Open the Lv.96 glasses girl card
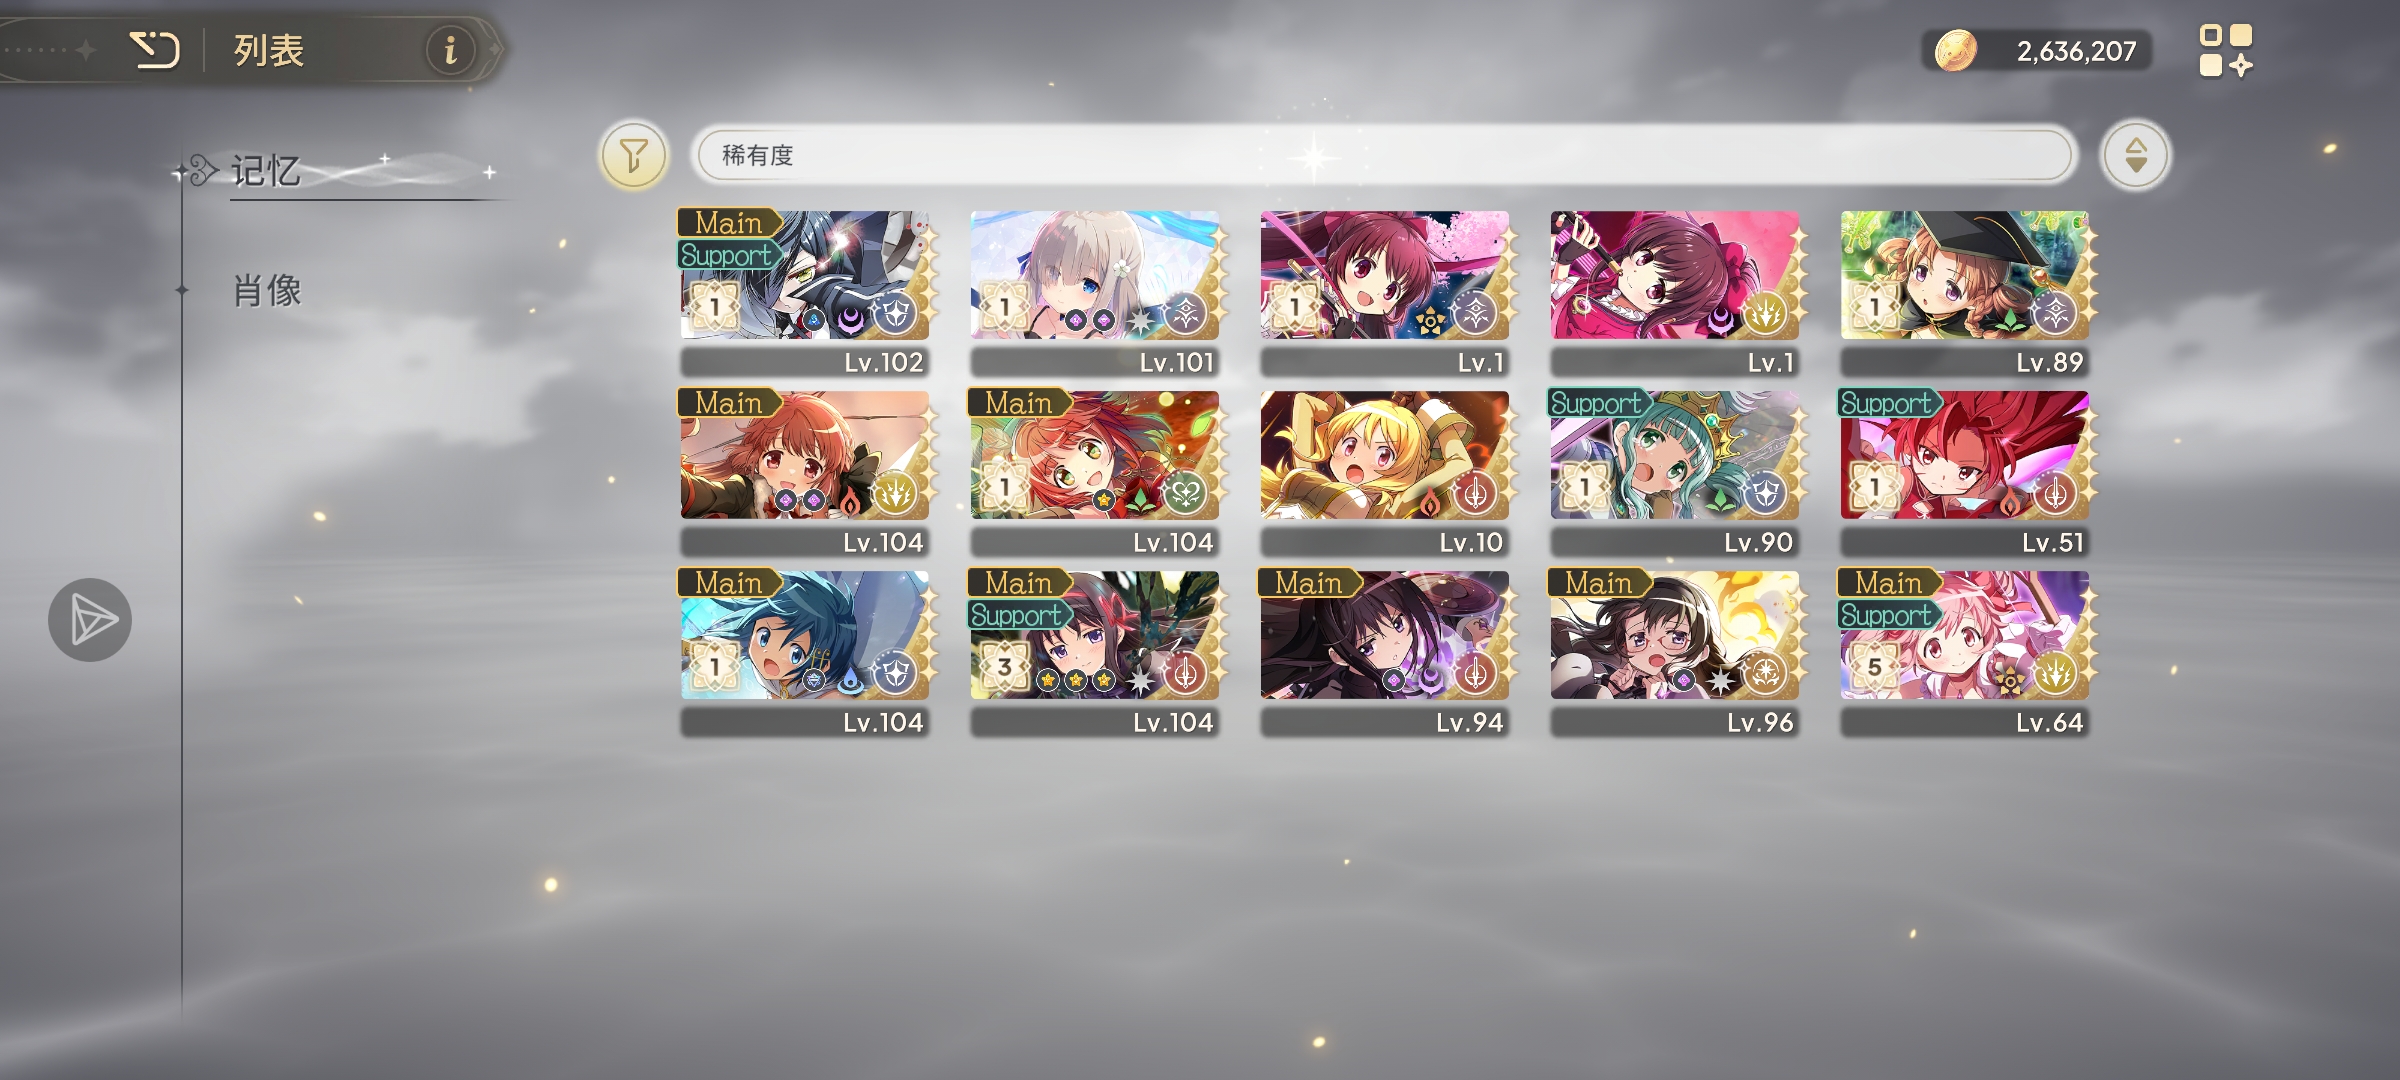The width and height of the screenshot is (2400, 1080). tap(1675, 652)
